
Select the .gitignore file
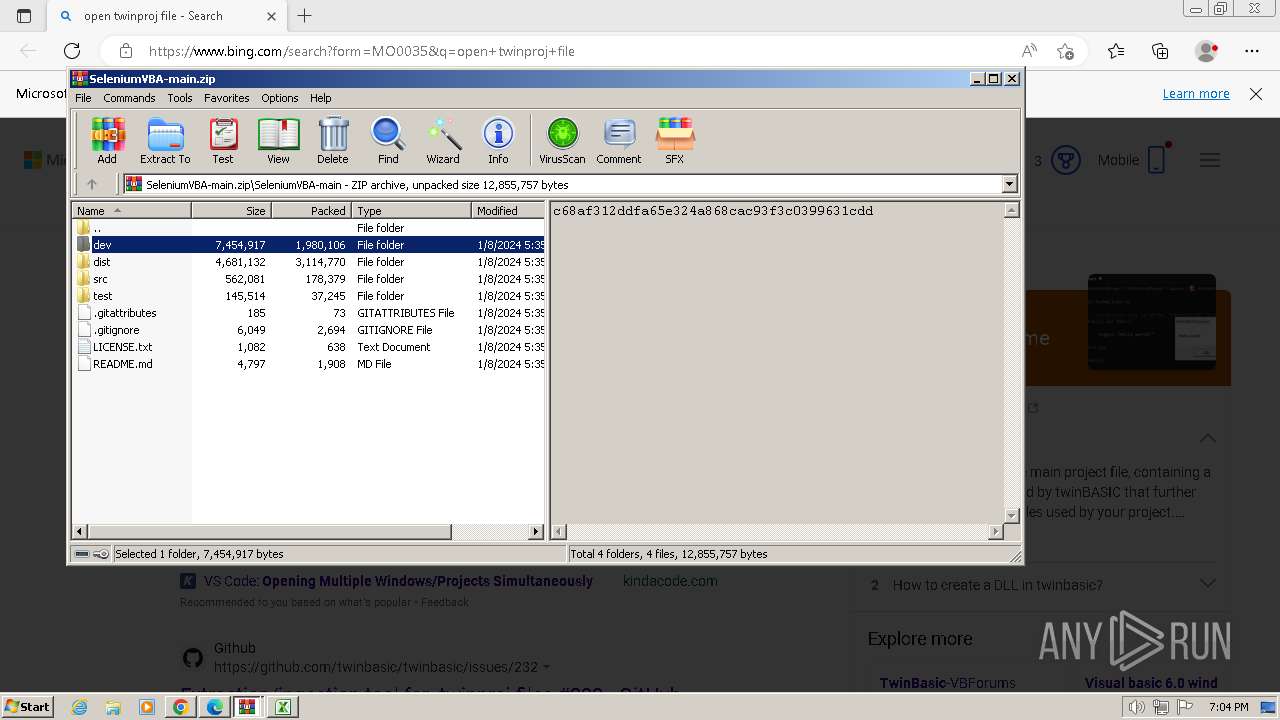[x=308, y=330]
